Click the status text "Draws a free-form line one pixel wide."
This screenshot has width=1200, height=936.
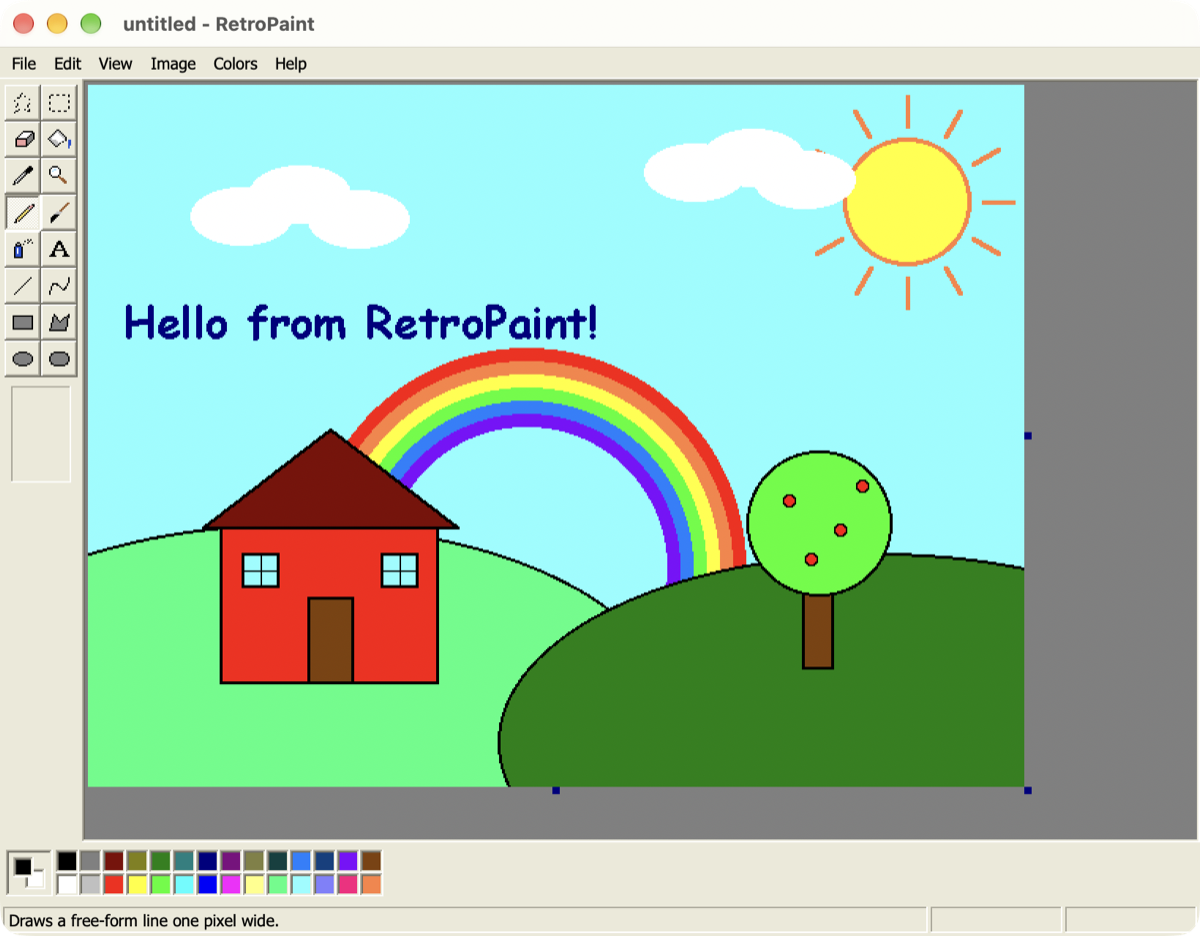pos(144,920)
